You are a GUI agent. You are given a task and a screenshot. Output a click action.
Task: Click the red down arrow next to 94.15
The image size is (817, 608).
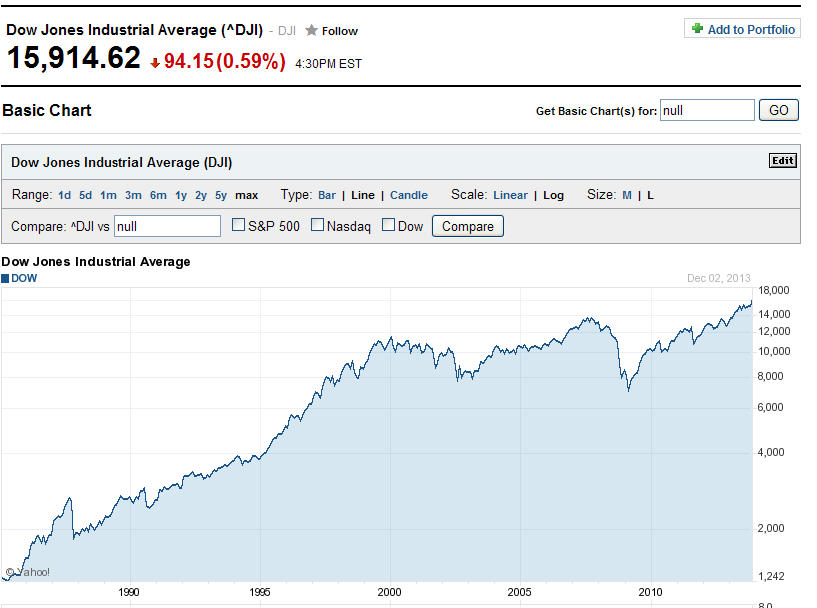(x=155, y=63)
